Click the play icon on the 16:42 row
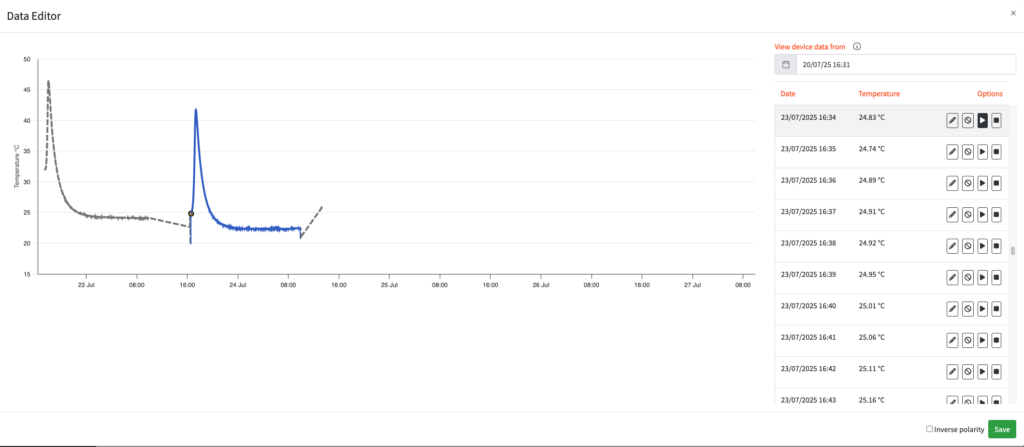The width and height of the screenshot is (1024, 447). pyautogui.click(x=982, y=371)
